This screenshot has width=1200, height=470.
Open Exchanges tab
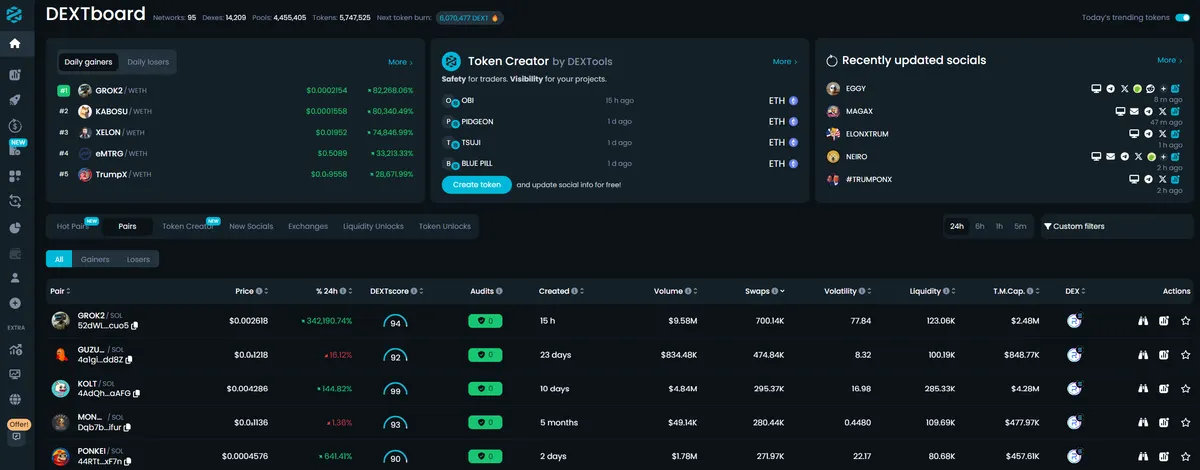(x=308, y=226)
